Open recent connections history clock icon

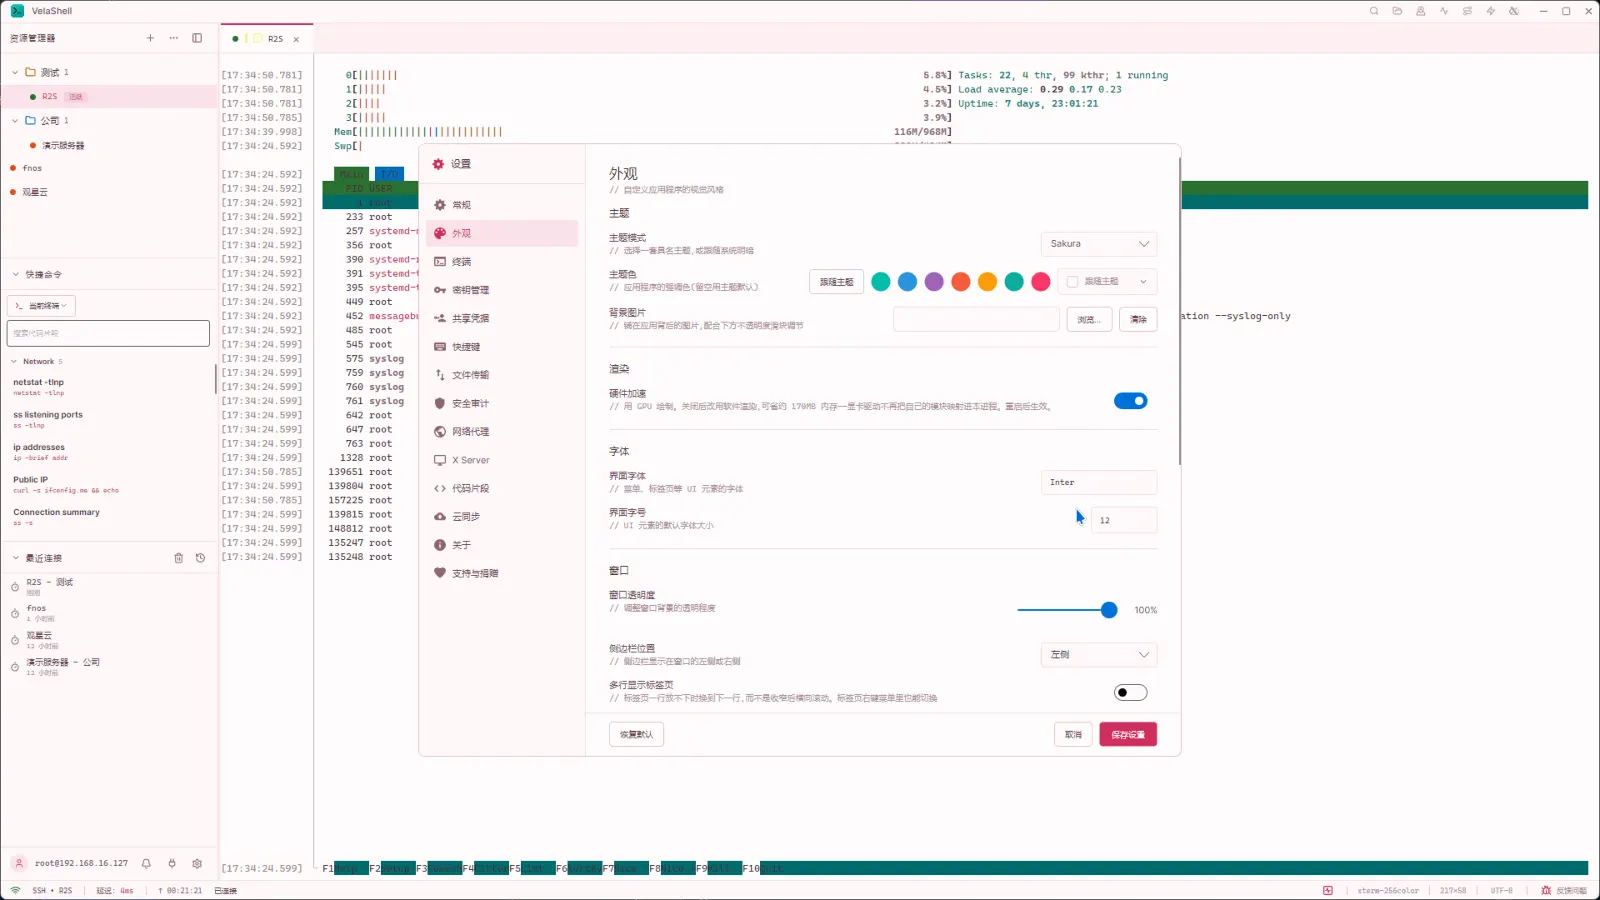click(200, 558)
